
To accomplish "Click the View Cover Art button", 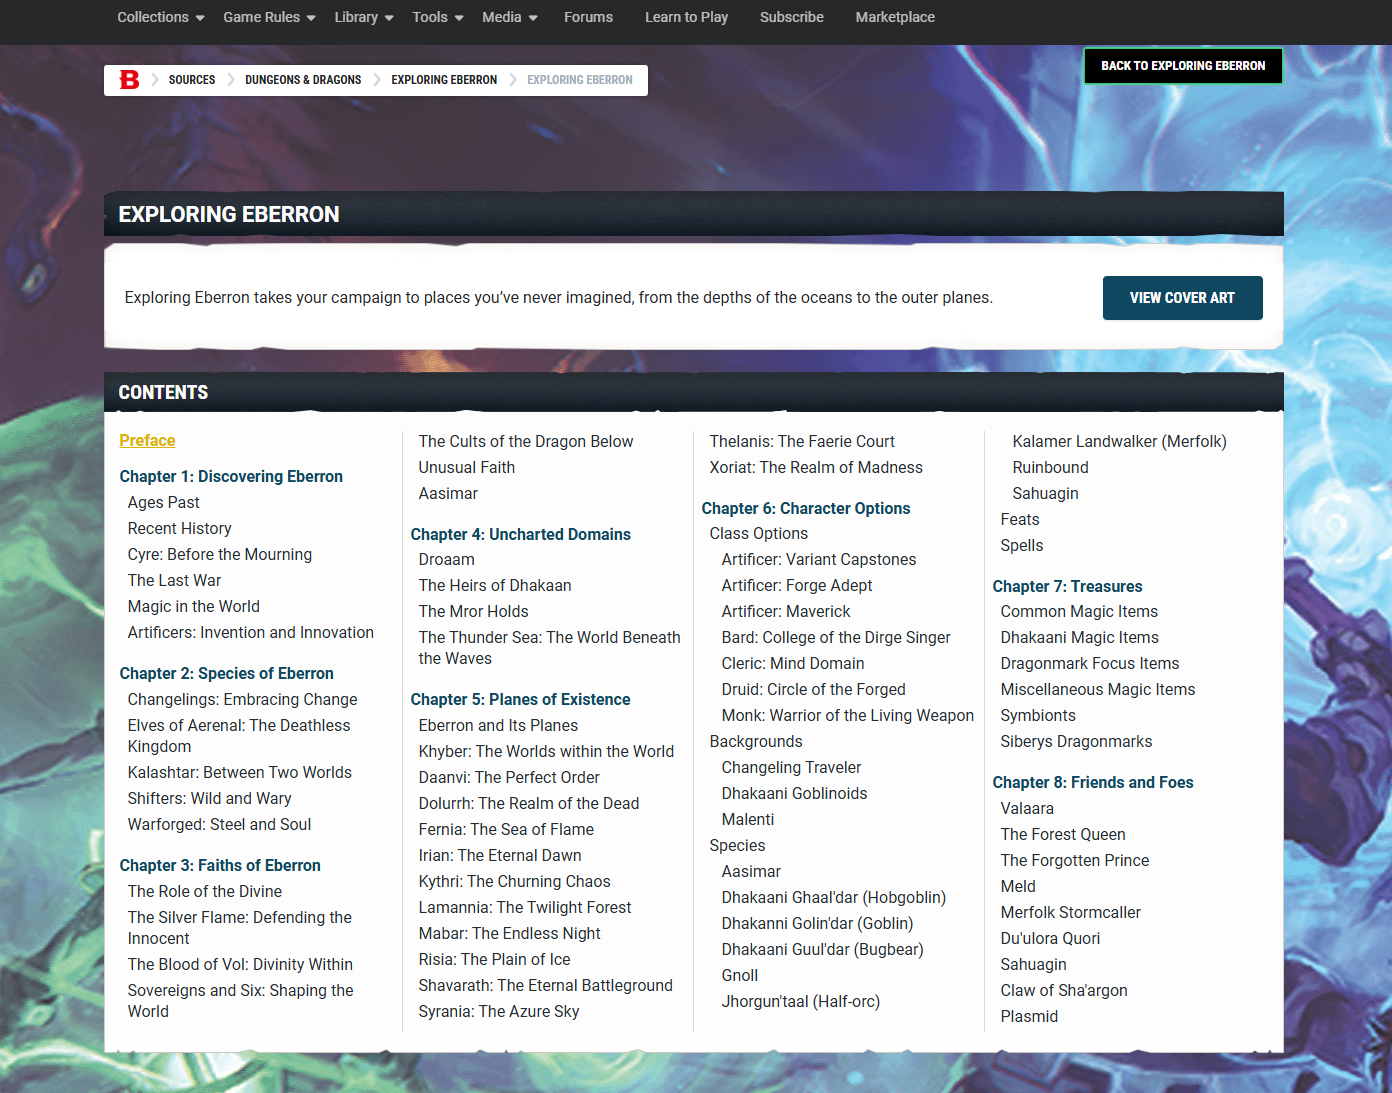I will click(x=1182, y=298).
